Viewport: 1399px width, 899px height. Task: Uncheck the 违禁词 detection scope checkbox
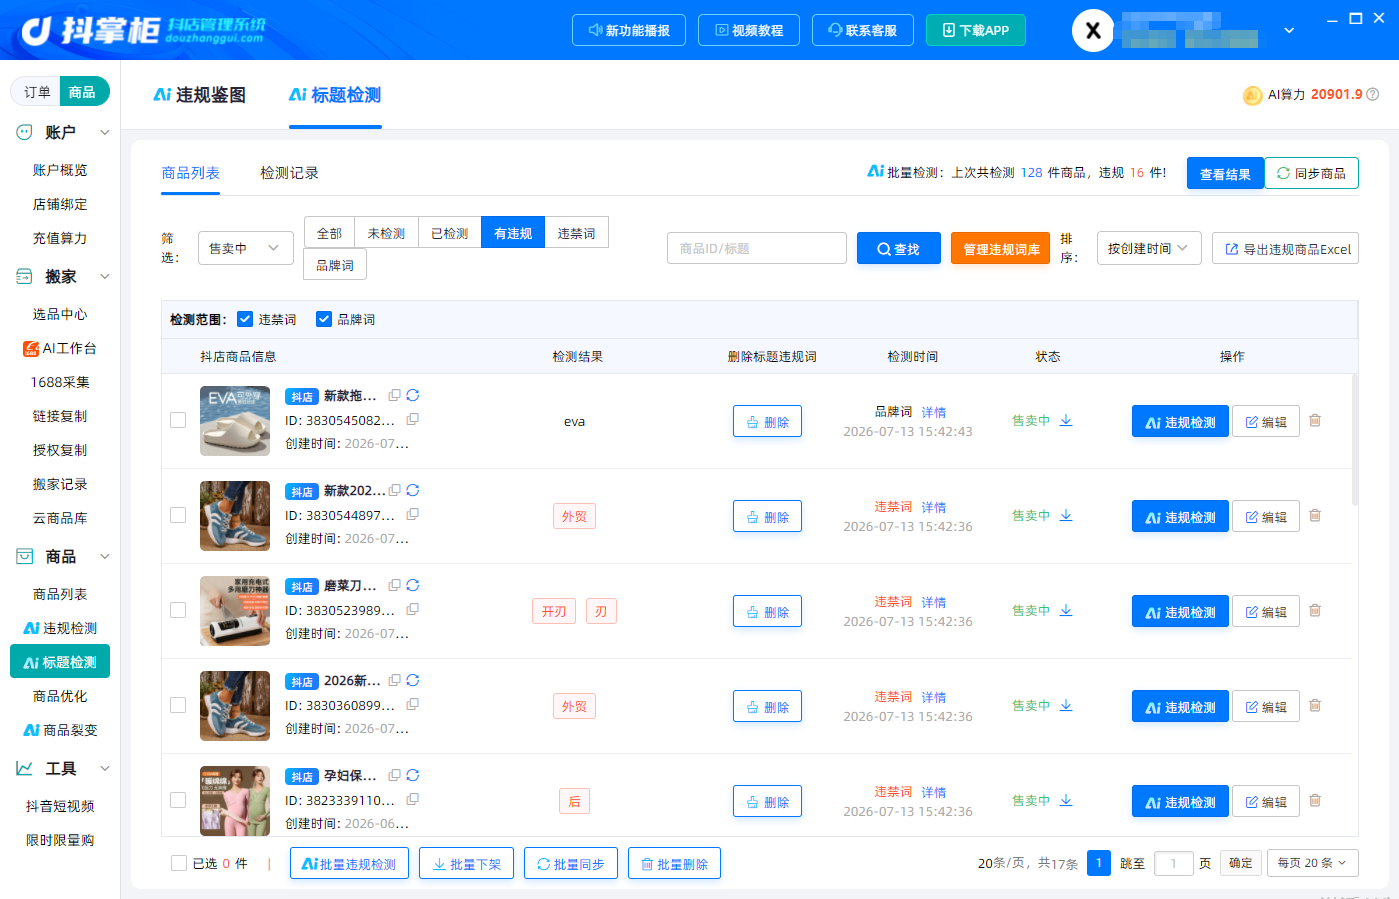pyautogui.click(x=245, y=319)
